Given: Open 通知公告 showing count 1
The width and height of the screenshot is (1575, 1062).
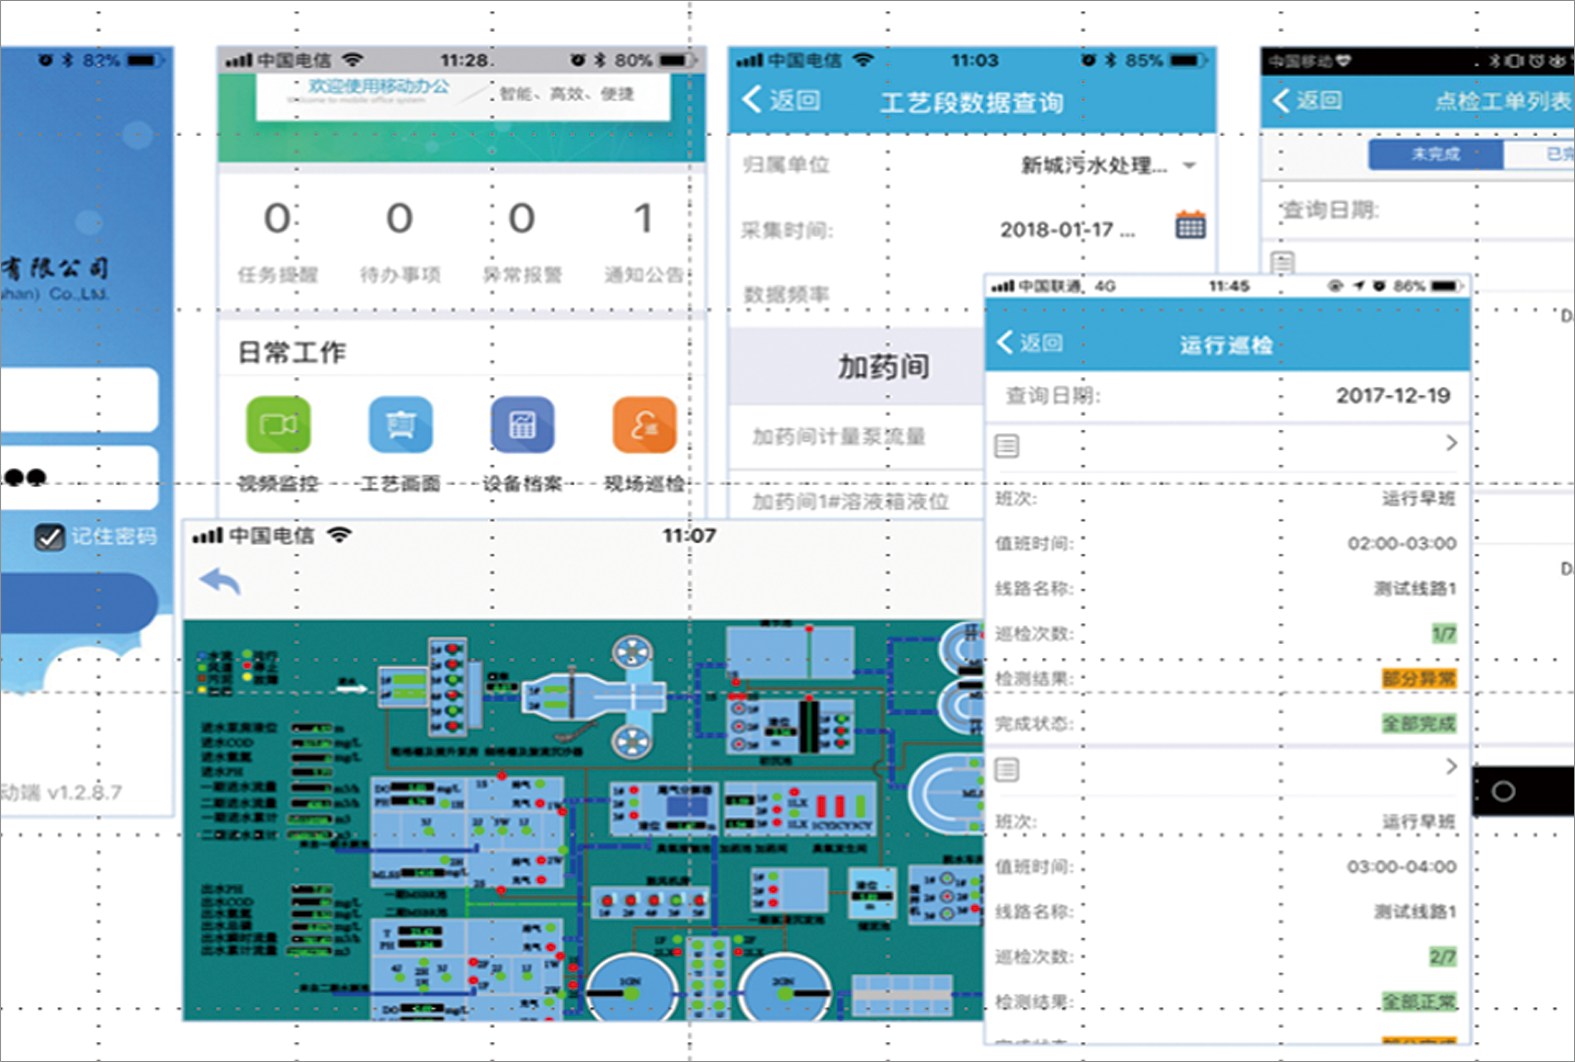Looking at the screenshot, I should [x=644, y=240].
